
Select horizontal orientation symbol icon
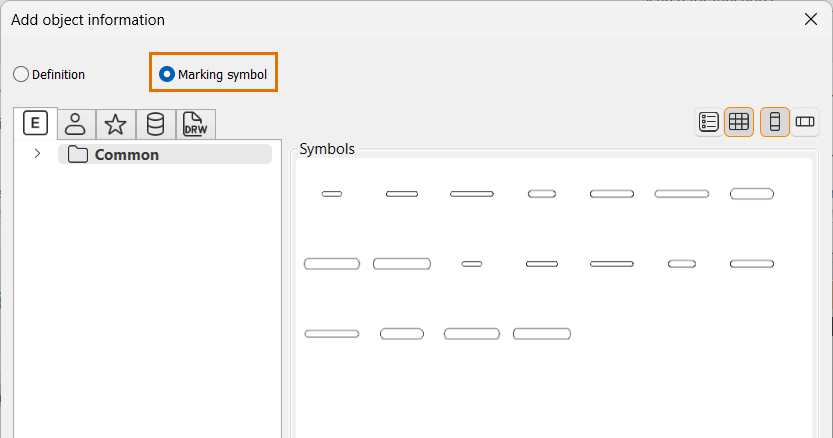(805, 122)
